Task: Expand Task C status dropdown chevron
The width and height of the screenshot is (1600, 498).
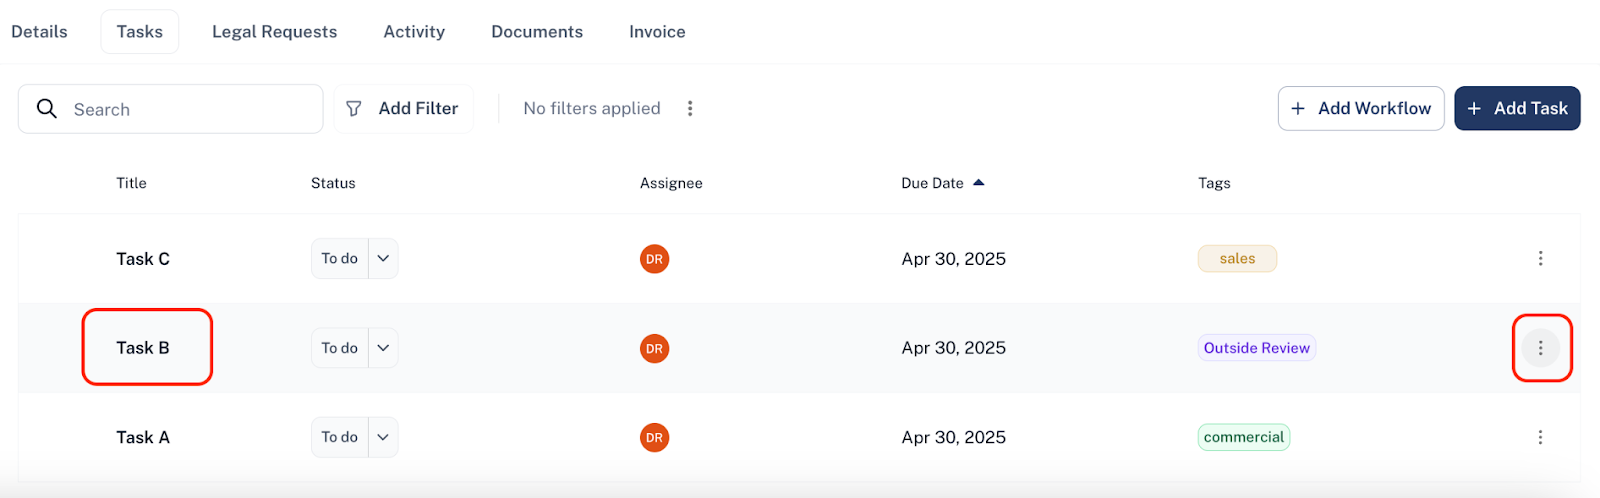Action: coord(383,258)
